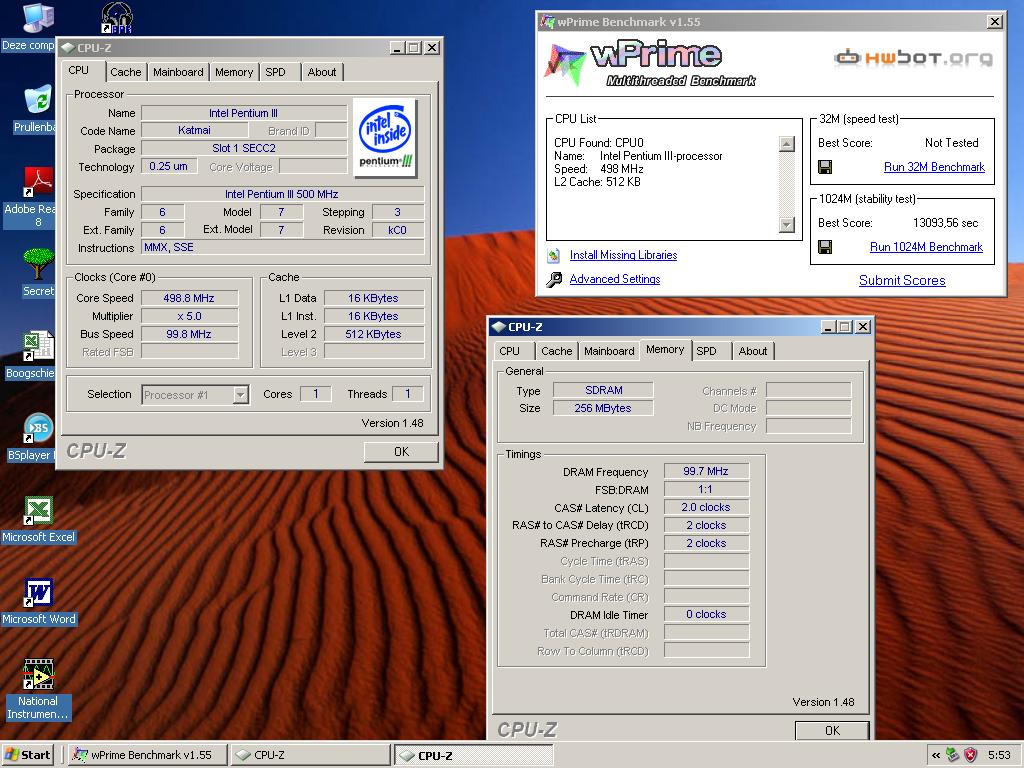Screen dimensions: 1024x768
Task: Click the Size 256 MBytes field
Action: (603, 408)
